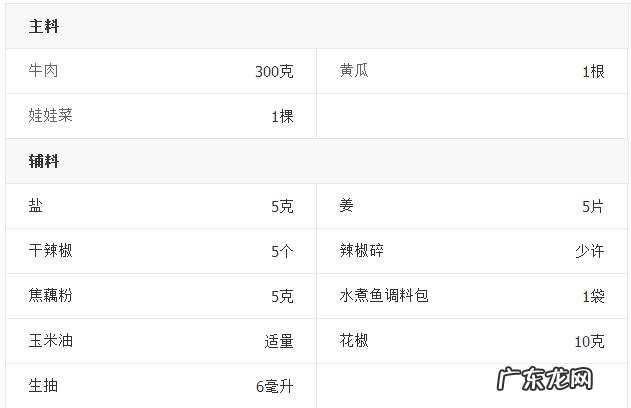631x408 pixels.
Task: Select the 盐 ingredient entry
Action: pyautogui.click(x=36, y=205)
